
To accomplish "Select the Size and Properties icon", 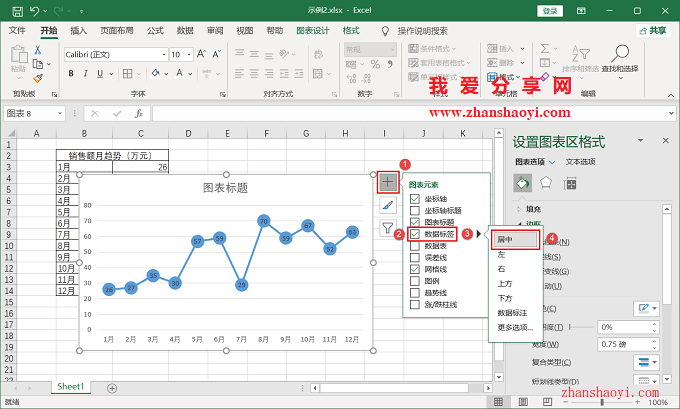I will click(x=570, y=183).
